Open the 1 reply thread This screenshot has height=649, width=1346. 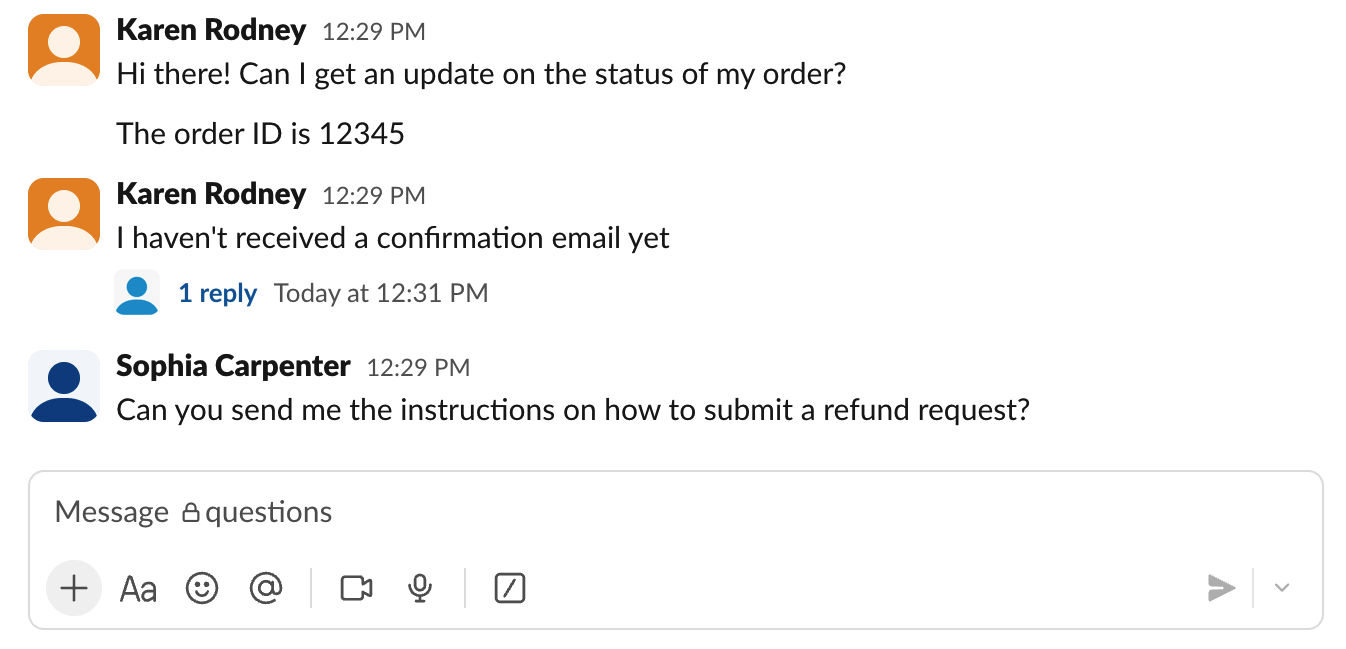(x=217, y=293)
